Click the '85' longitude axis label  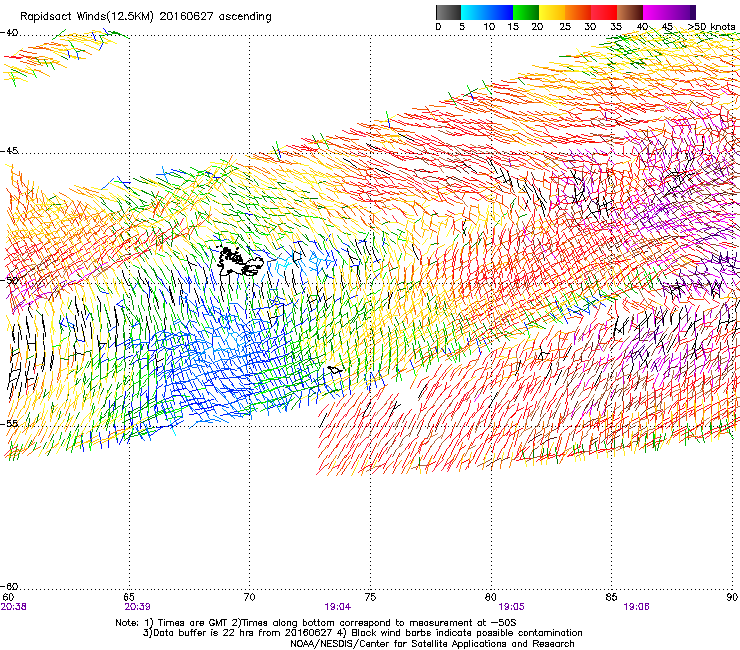tap(611, 597)
